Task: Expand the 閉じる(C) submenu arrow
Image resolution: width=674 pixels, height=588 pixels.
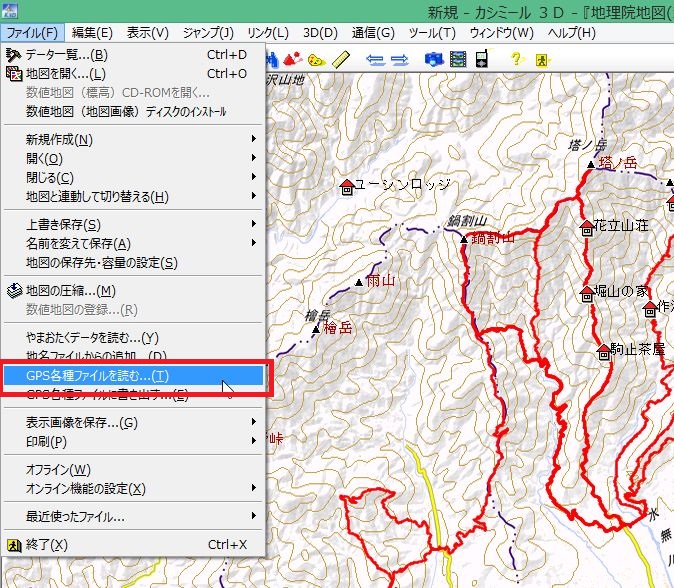Action: 254,177
